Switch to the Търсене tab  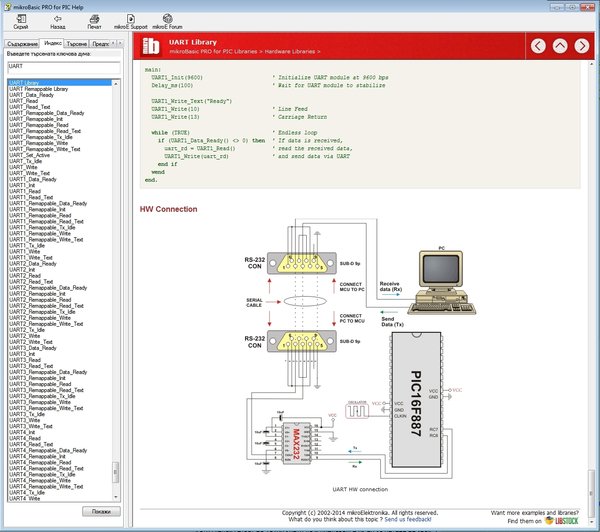click(77, 44)
